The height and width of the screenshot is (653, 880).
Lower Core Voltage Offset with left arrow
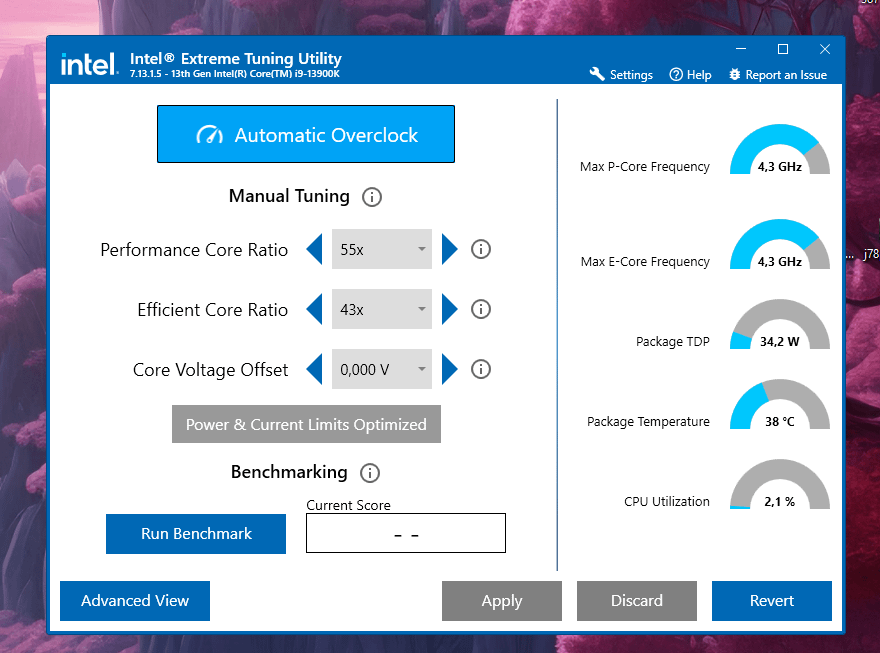click(x=314, y=369)
